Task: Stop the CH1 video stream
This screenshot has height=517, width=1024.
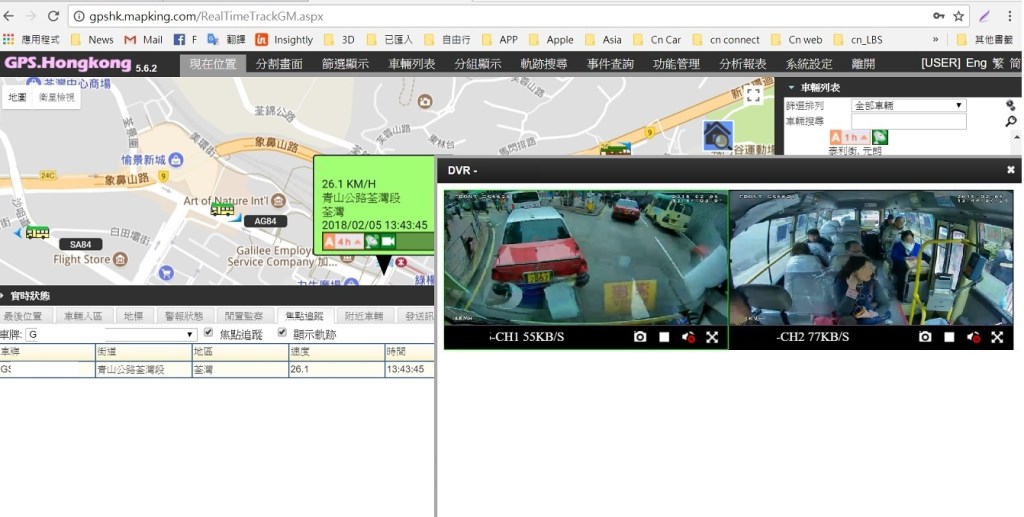Action: point(664,337)
